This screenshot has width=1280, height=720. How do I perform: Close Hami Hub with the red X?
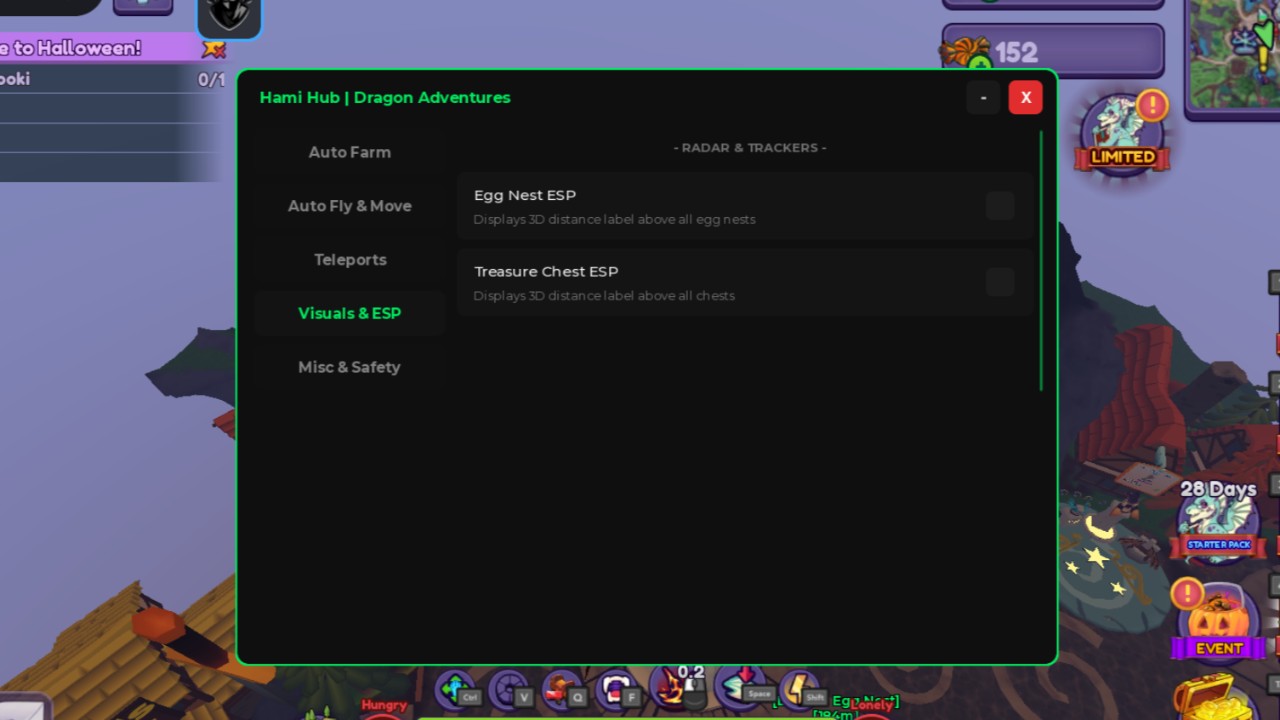[x=1025, y=97]
